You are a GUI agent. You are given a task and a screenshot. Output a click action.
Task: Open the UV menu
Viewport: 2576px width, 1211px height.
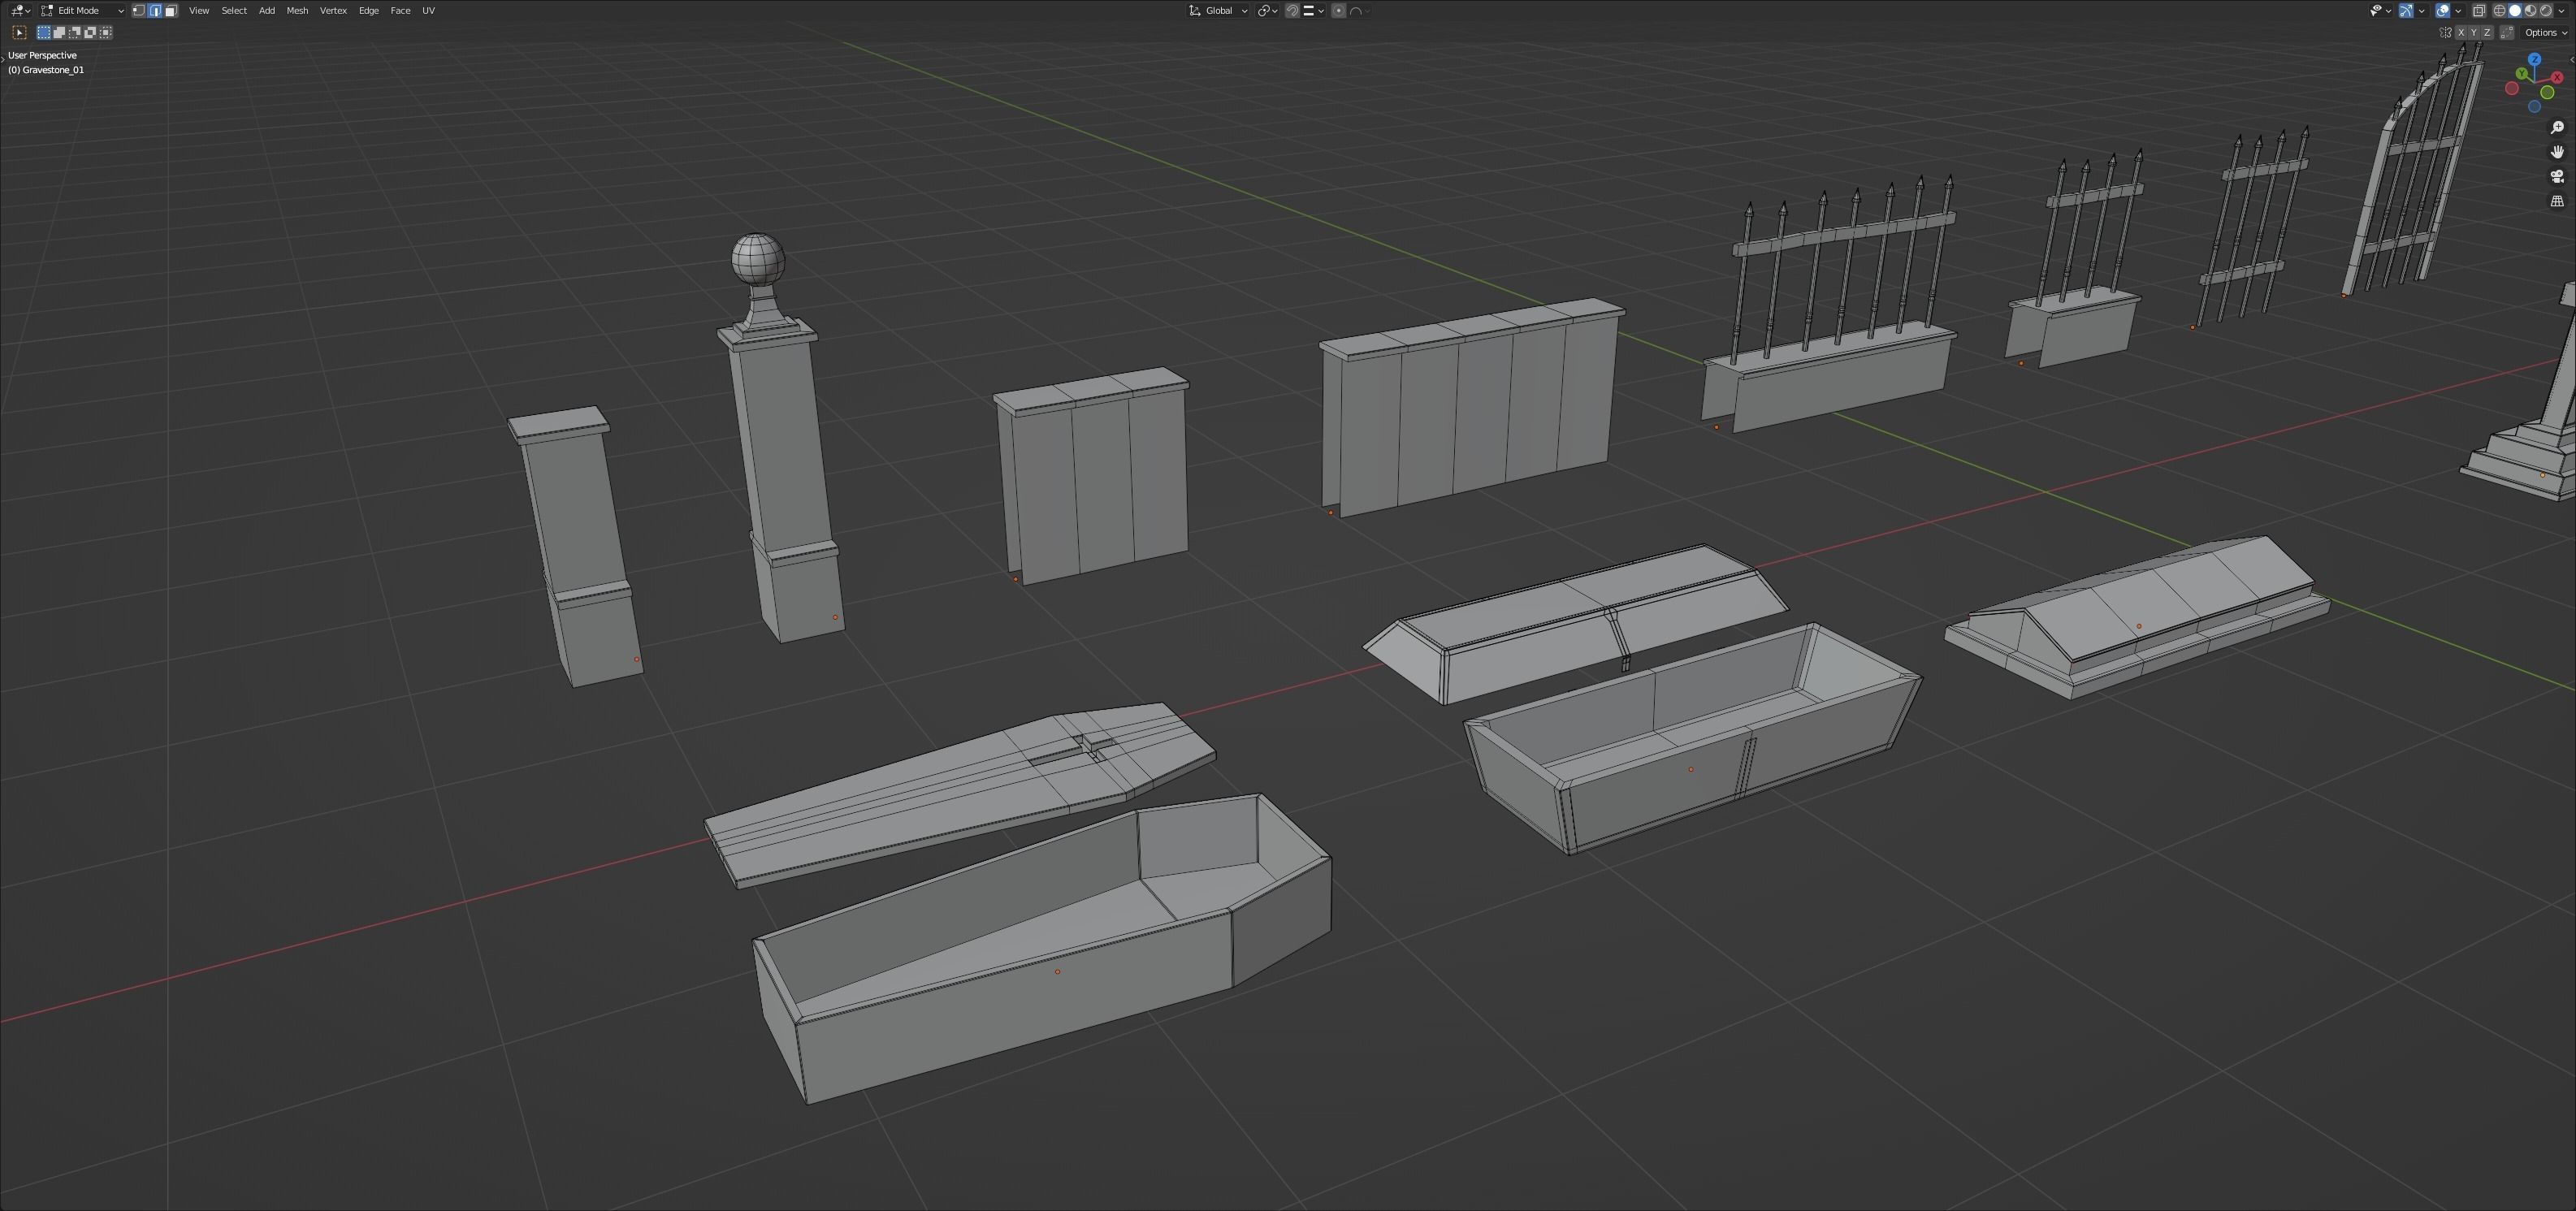(428, 10)
